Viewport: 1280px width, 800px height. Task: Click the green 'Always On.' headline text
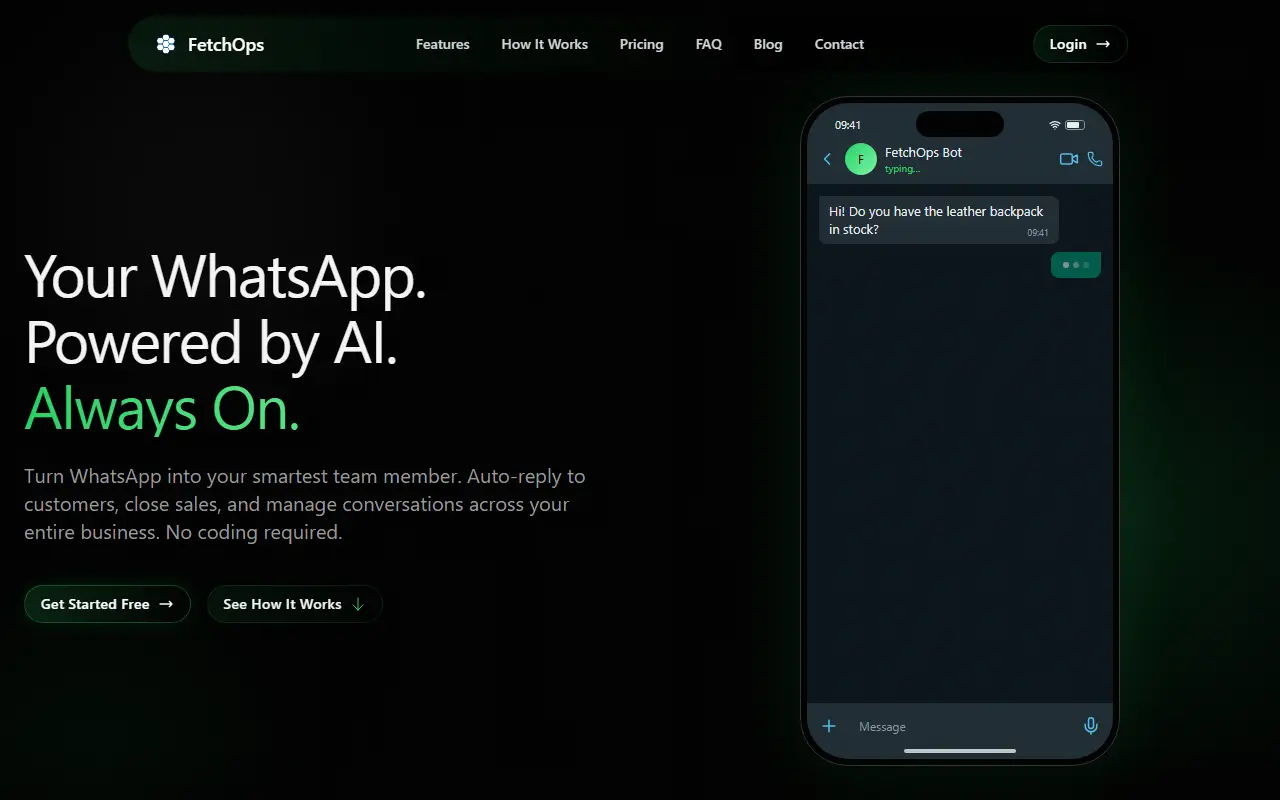tap(162, 408)
